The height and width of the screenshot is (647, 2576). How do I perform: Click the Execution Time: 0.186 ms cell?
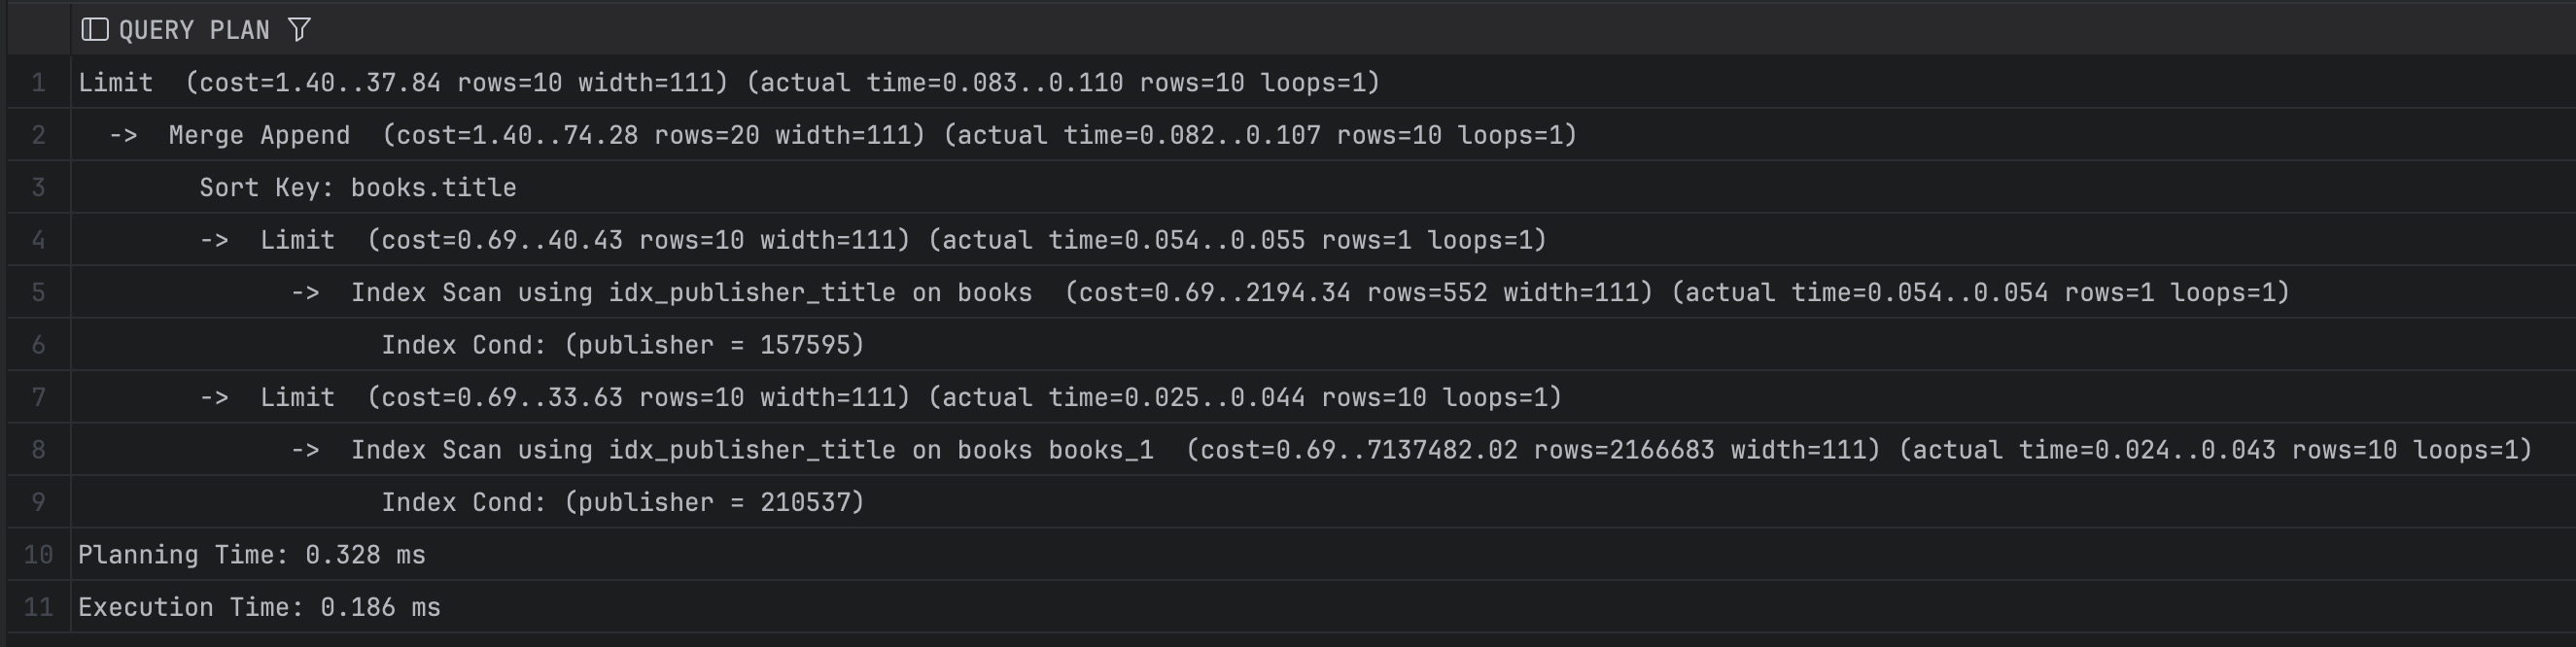coord(259,608)
